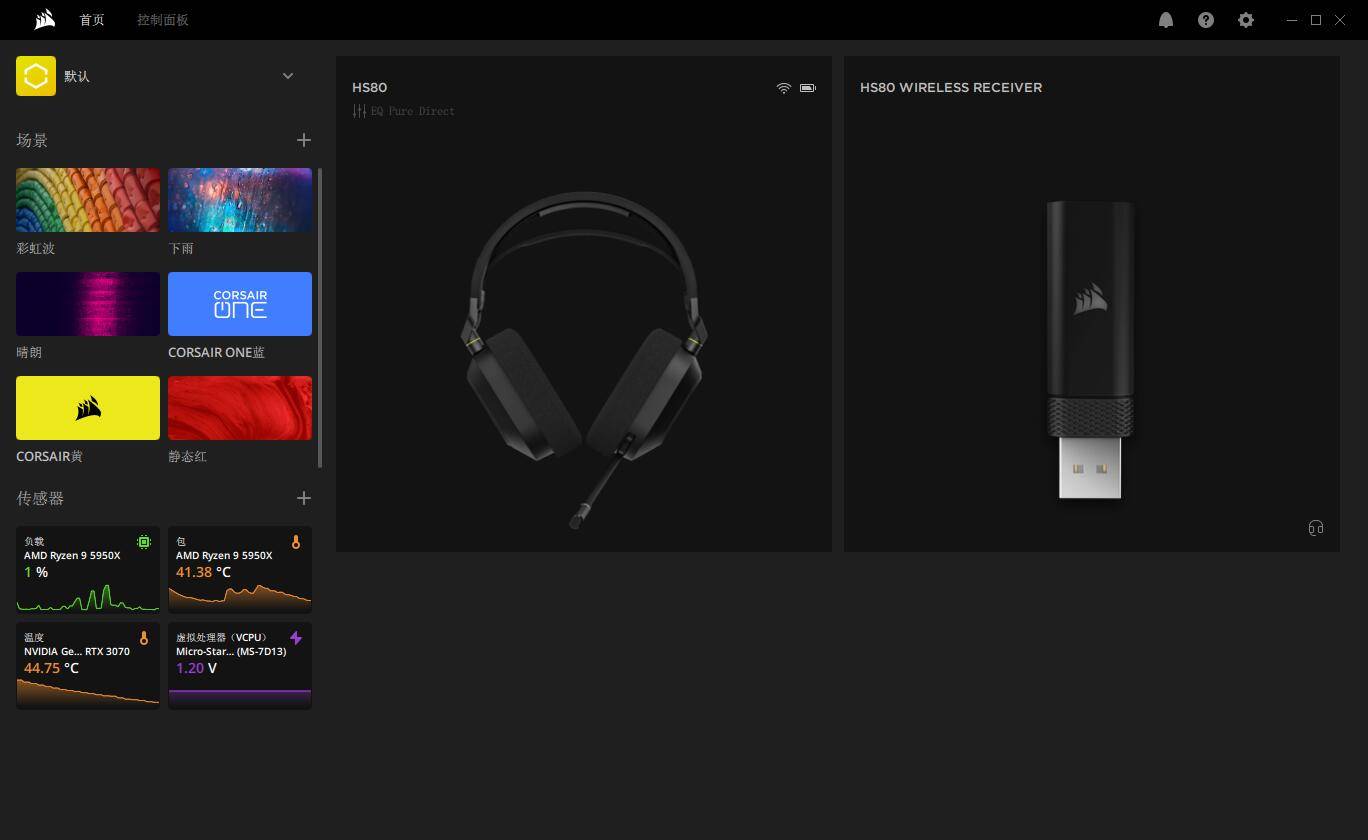
Task: Open settings gear icon
Action: 1245,20
